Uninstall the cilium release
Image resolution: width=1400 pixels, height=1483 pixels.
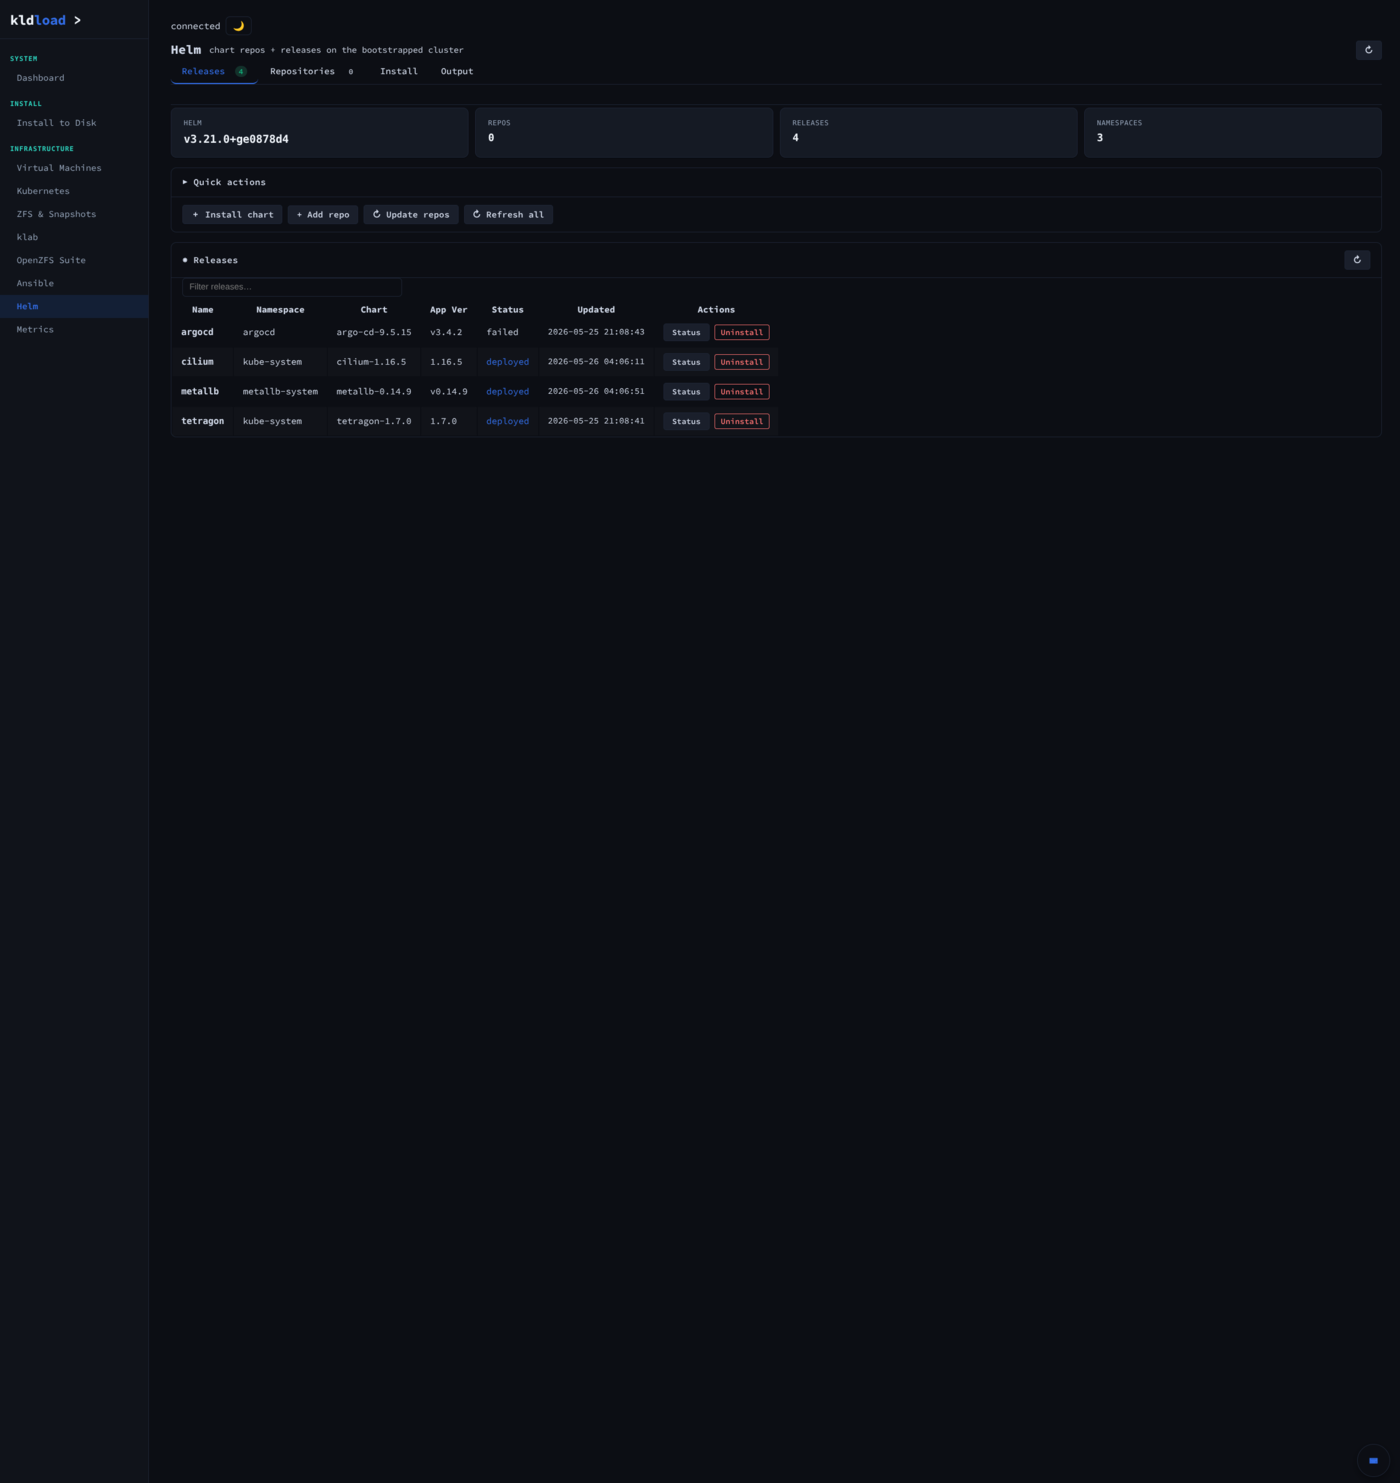(742, 362)
